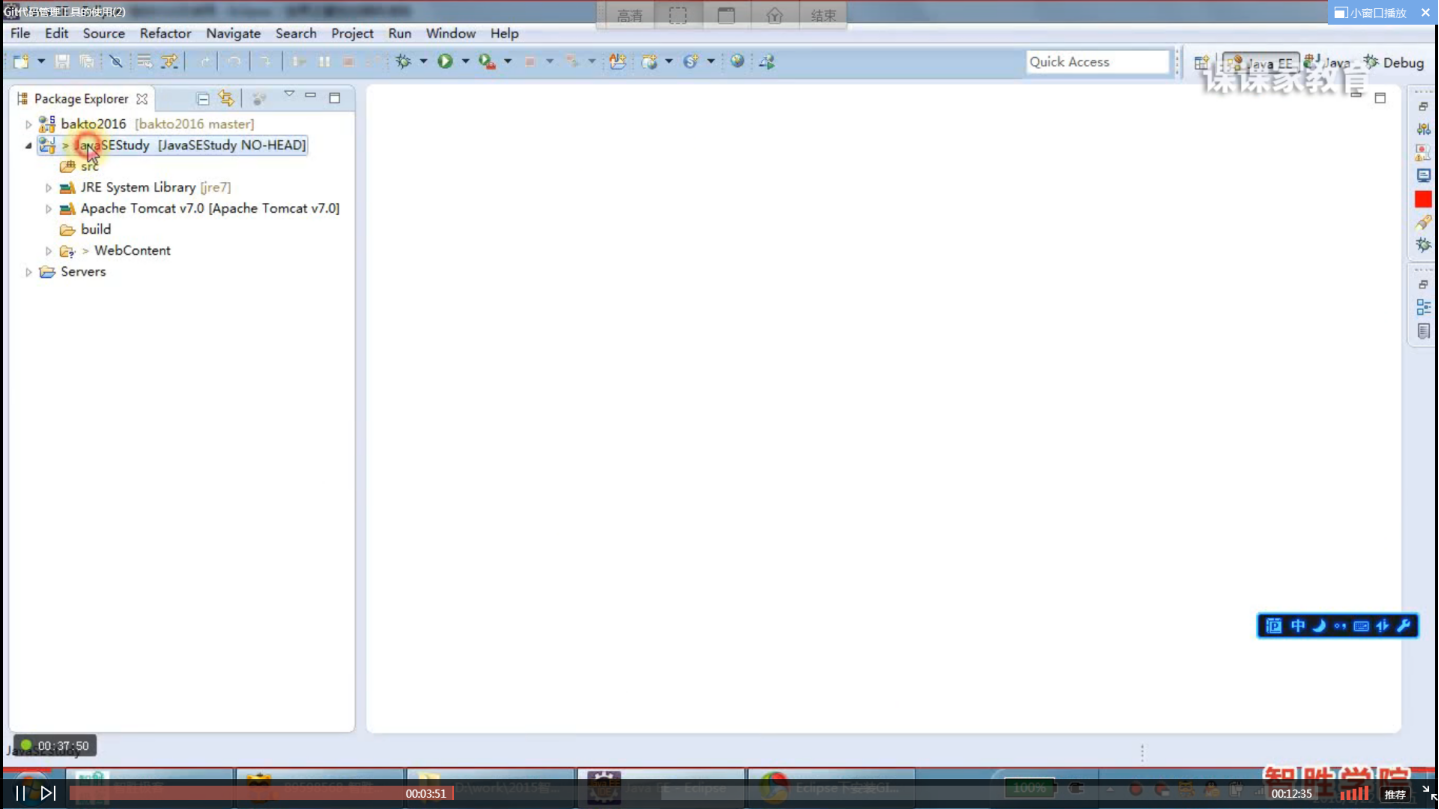Click the Save All toolbar icon
Screen dimensions: 1439x809
point(87,62)
